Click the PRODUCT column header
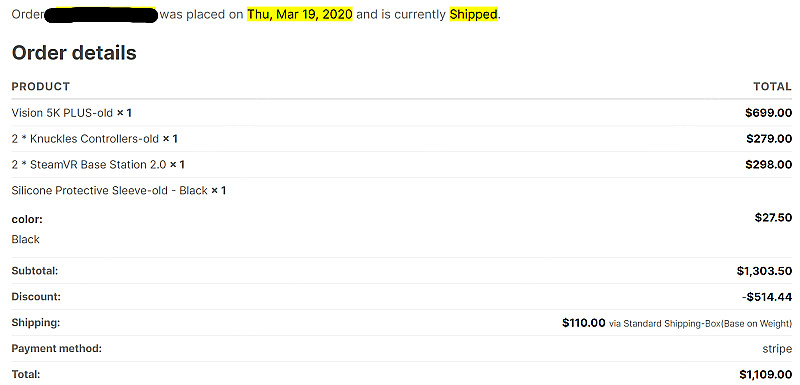Screen dimensions: 800x385 click(x=41, y=87)
